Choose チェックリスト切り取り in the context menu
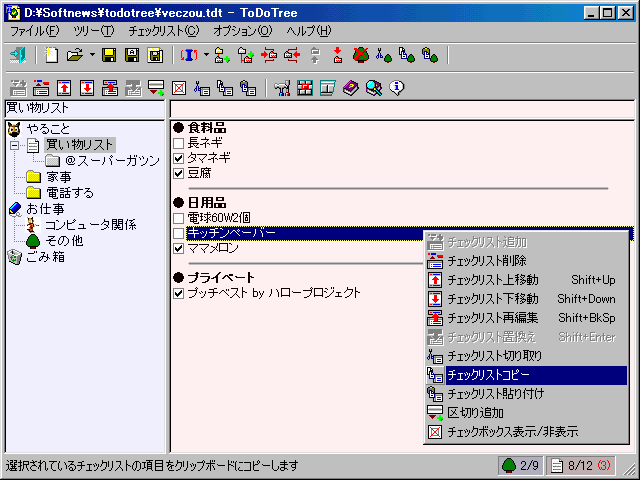 click(x=527, y=356)
